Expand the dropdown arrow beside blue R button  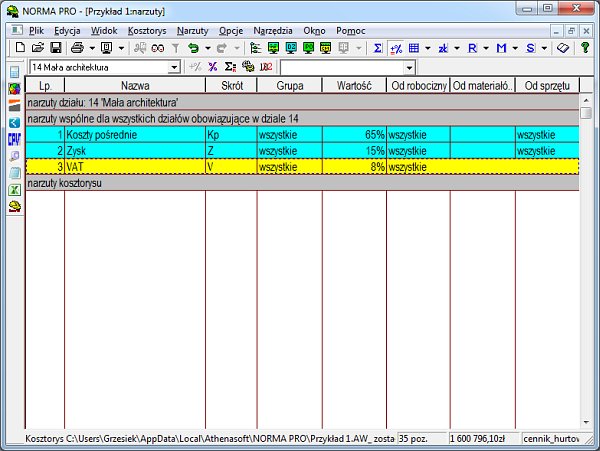(x=484, y=48)
